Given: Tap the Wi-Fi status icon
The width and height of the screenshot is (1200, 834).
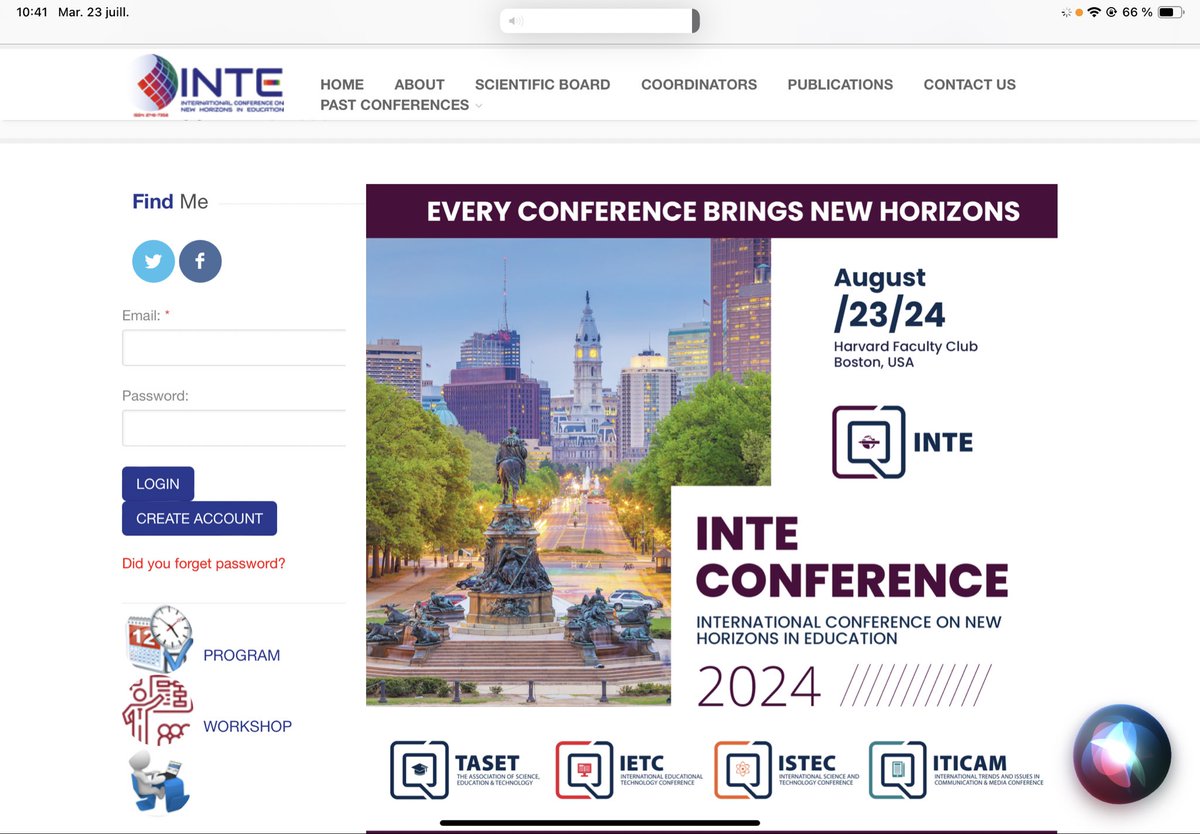Looking at the screenshot, I should [1094, 12].
